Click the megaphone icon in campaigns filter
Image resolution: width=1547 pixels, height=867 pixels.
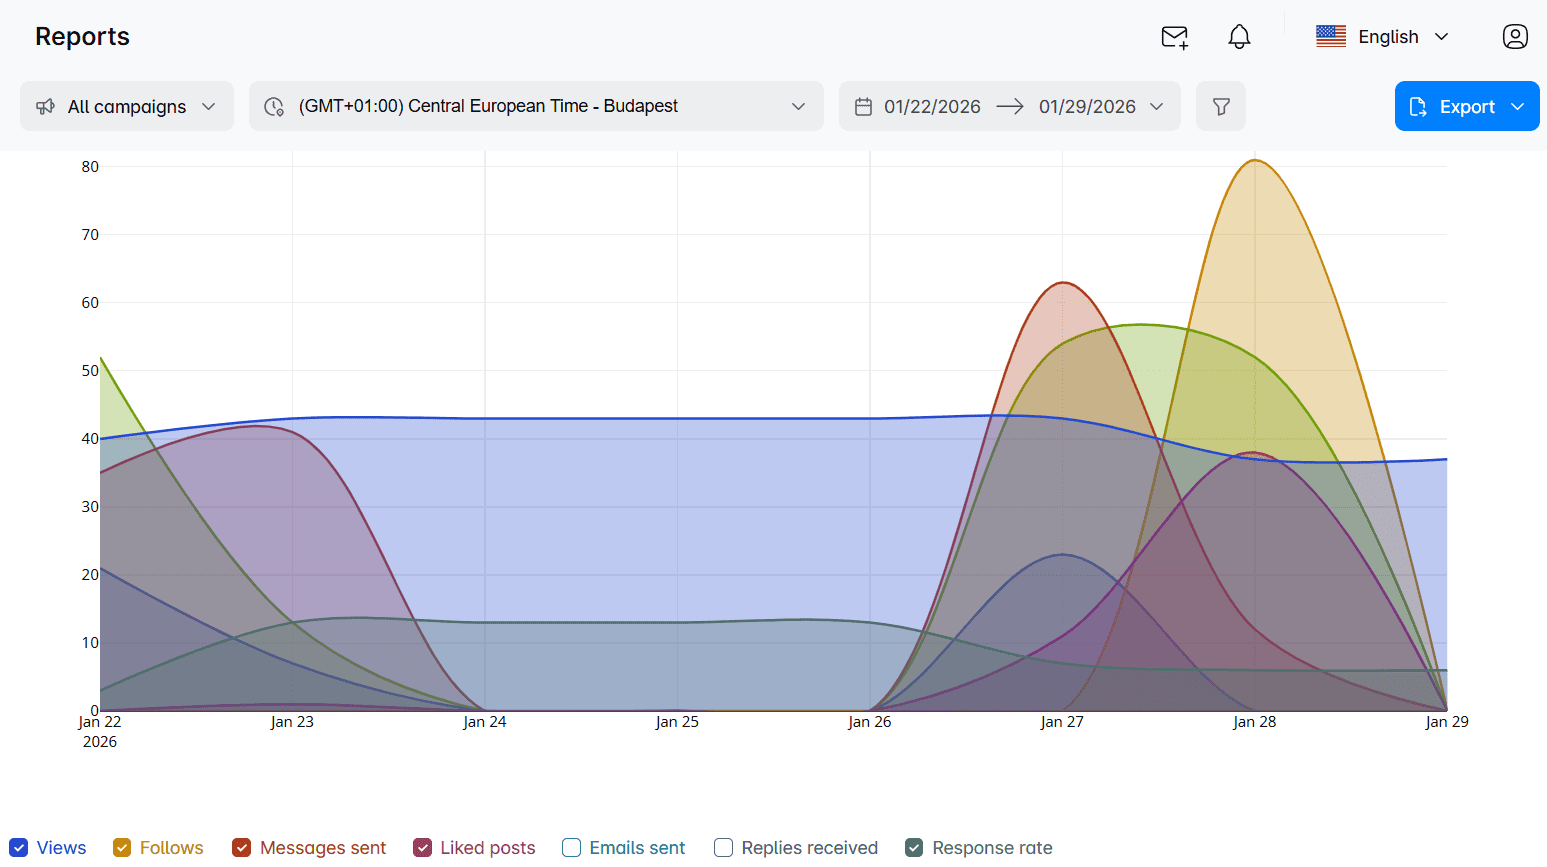46,106
